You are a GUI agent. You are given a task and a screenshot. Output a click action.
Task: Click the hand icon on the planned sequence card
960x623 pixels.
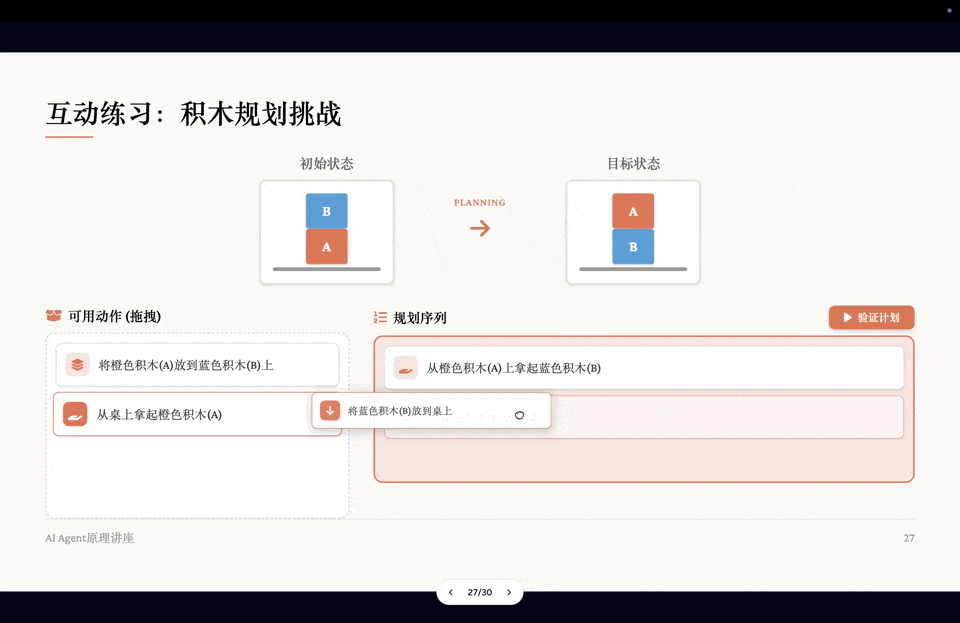pyautogui.click(x=404, y=368)
